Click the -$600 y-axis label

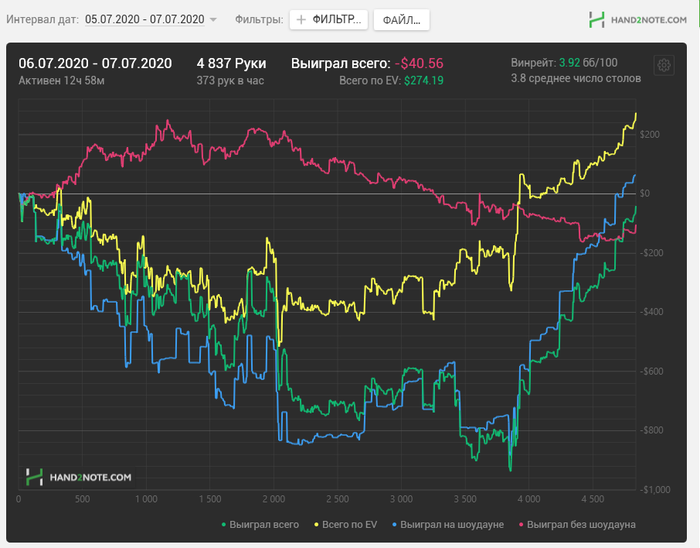coord(650,371)
